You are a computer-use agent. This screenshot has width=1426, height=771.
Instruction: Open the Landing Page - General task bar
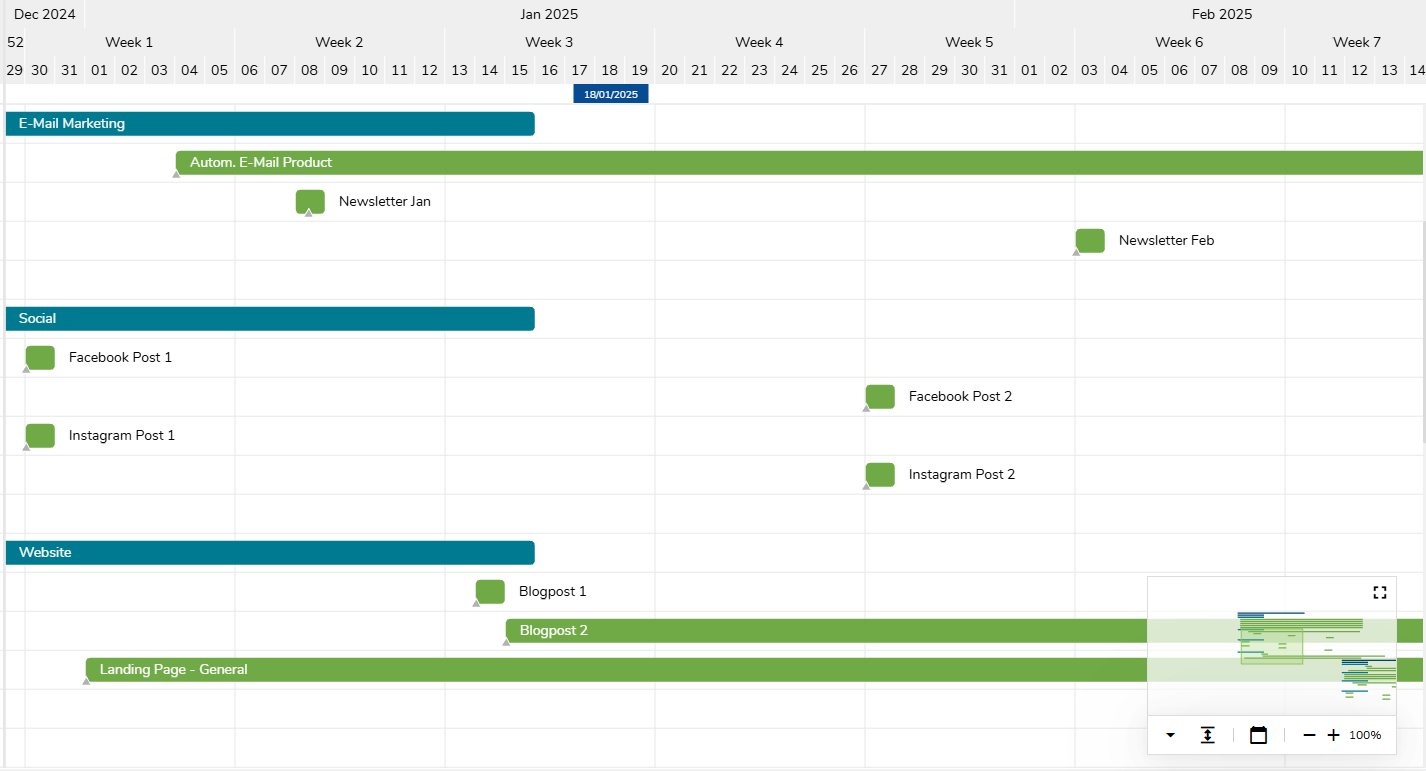616,670
